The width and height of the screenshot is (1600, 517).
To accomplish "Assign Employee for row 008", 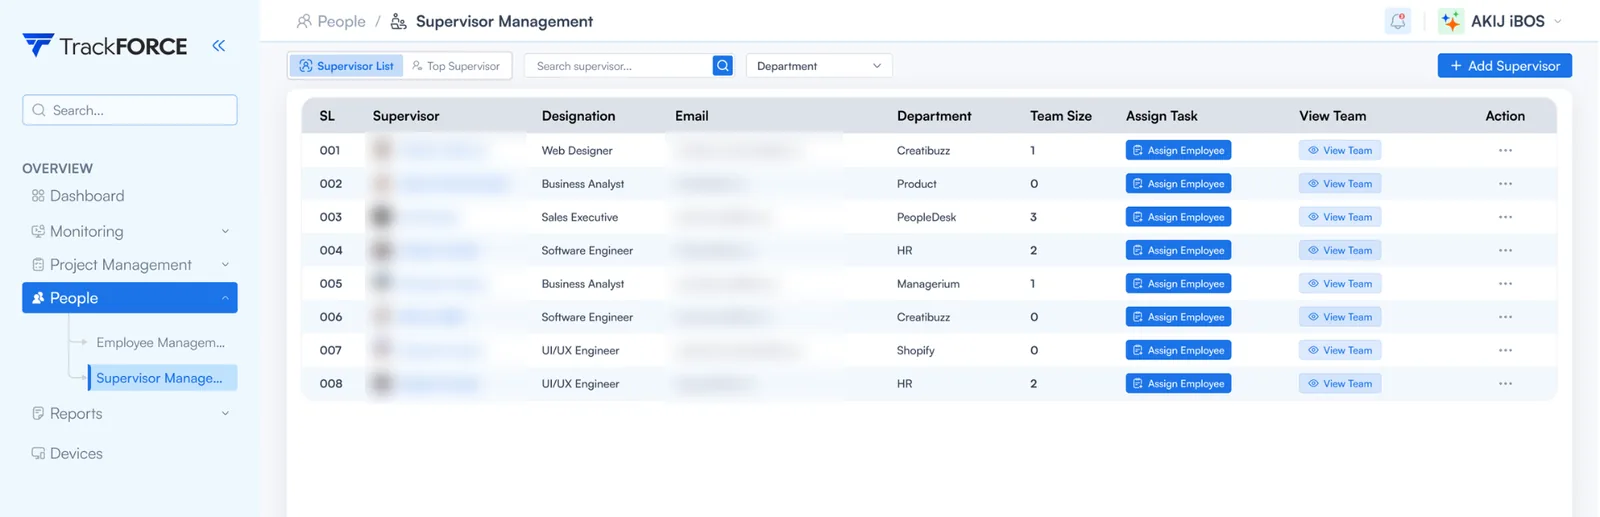I will click(x=1178, y=384).
